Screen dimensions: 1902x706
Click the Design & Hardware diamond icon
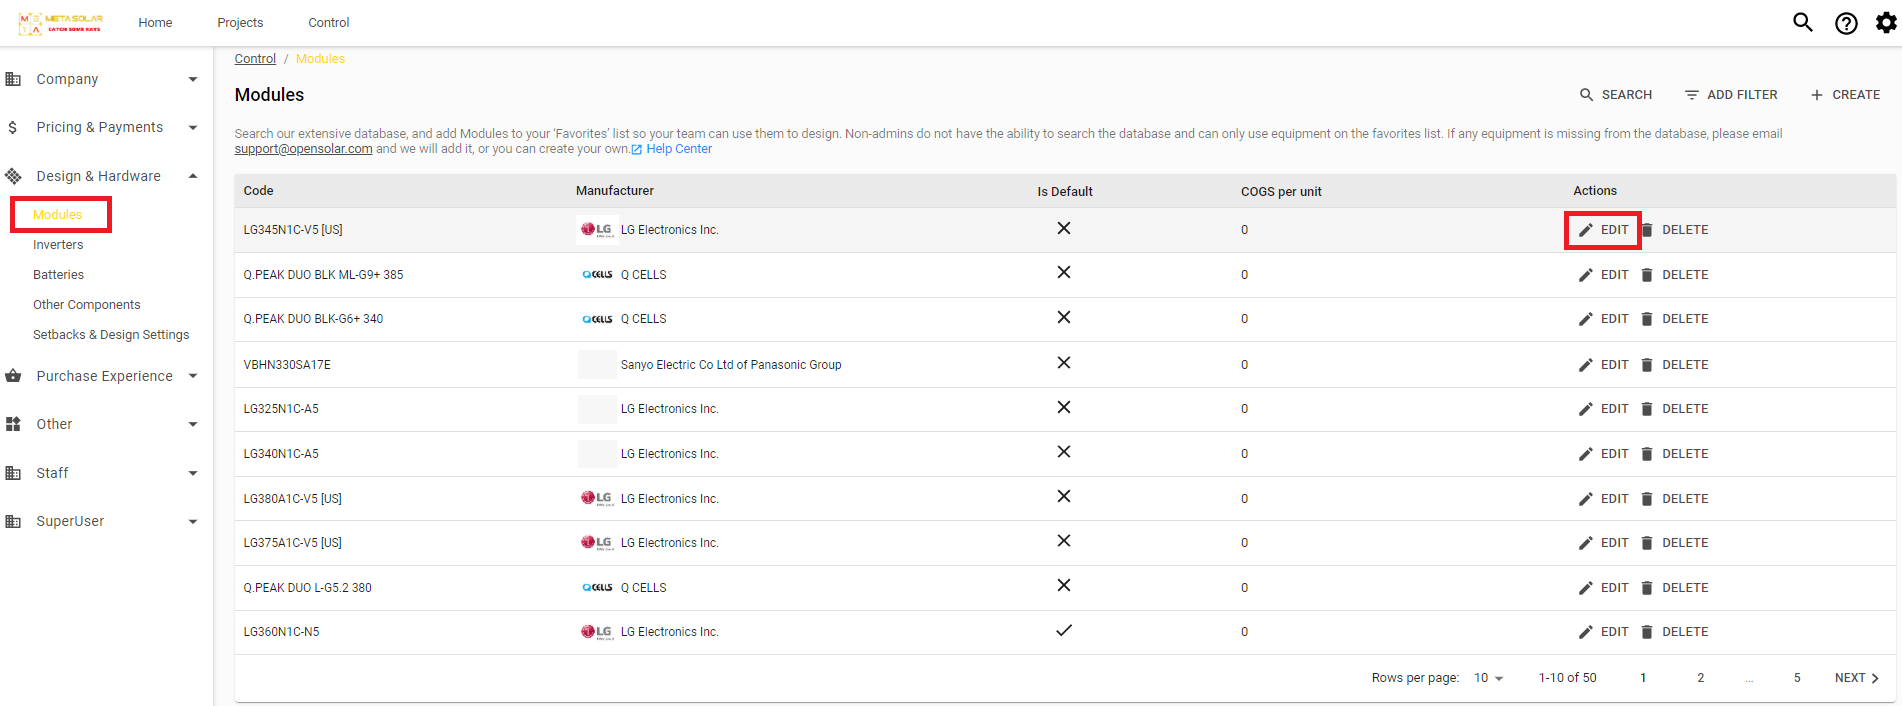point(13,176)
